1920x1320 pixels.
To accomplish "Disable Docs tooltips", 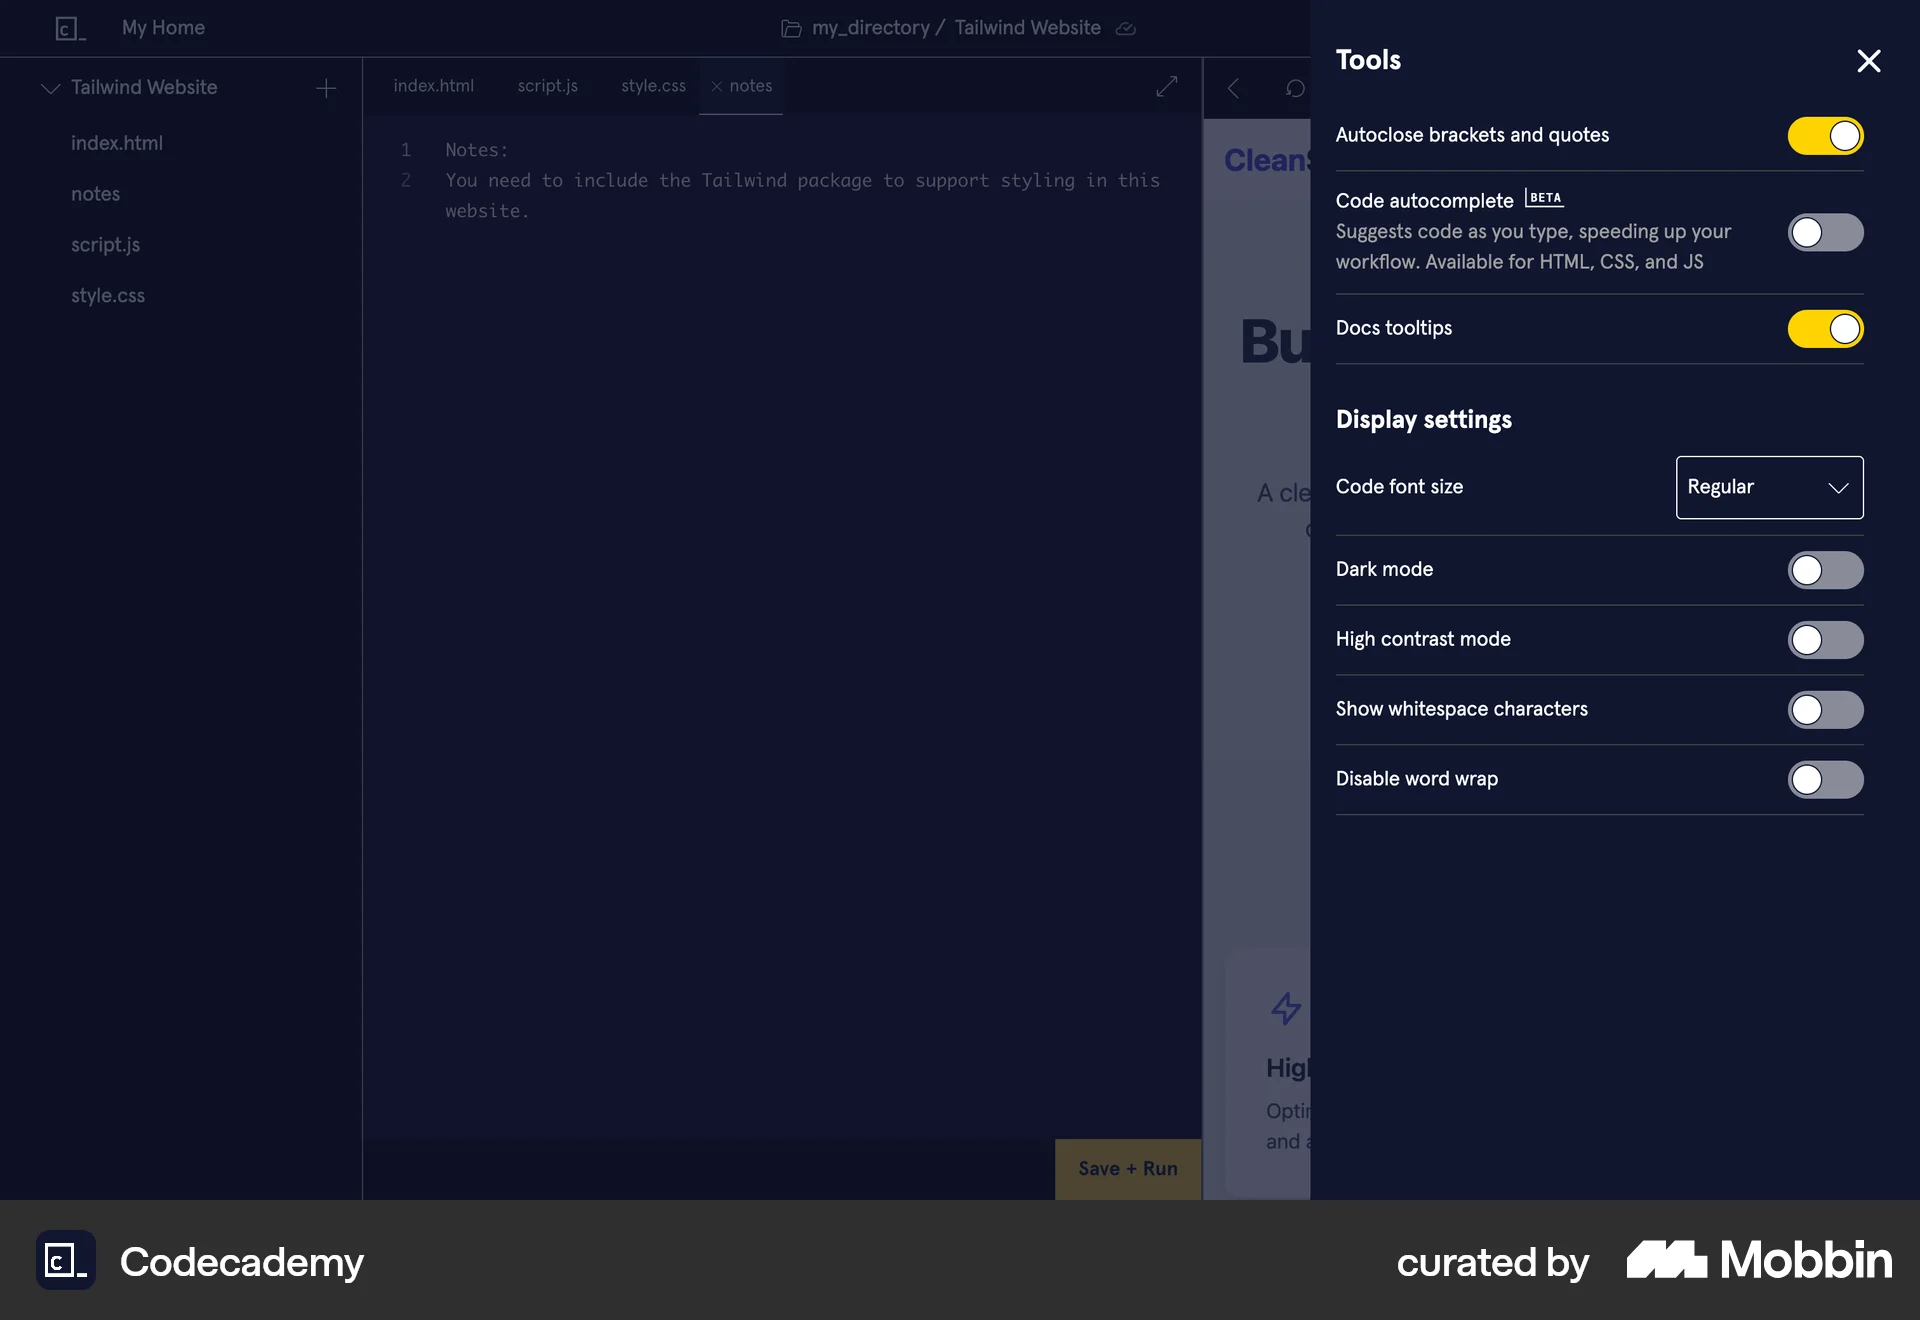I will click(x=1825, y=329).
